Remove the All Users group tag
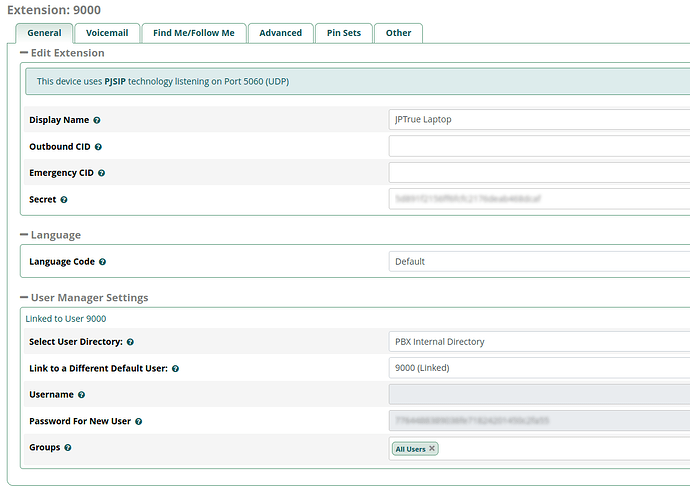Image resolution: width=690 pixels, height=496 pixels. (x=432, y=449)
